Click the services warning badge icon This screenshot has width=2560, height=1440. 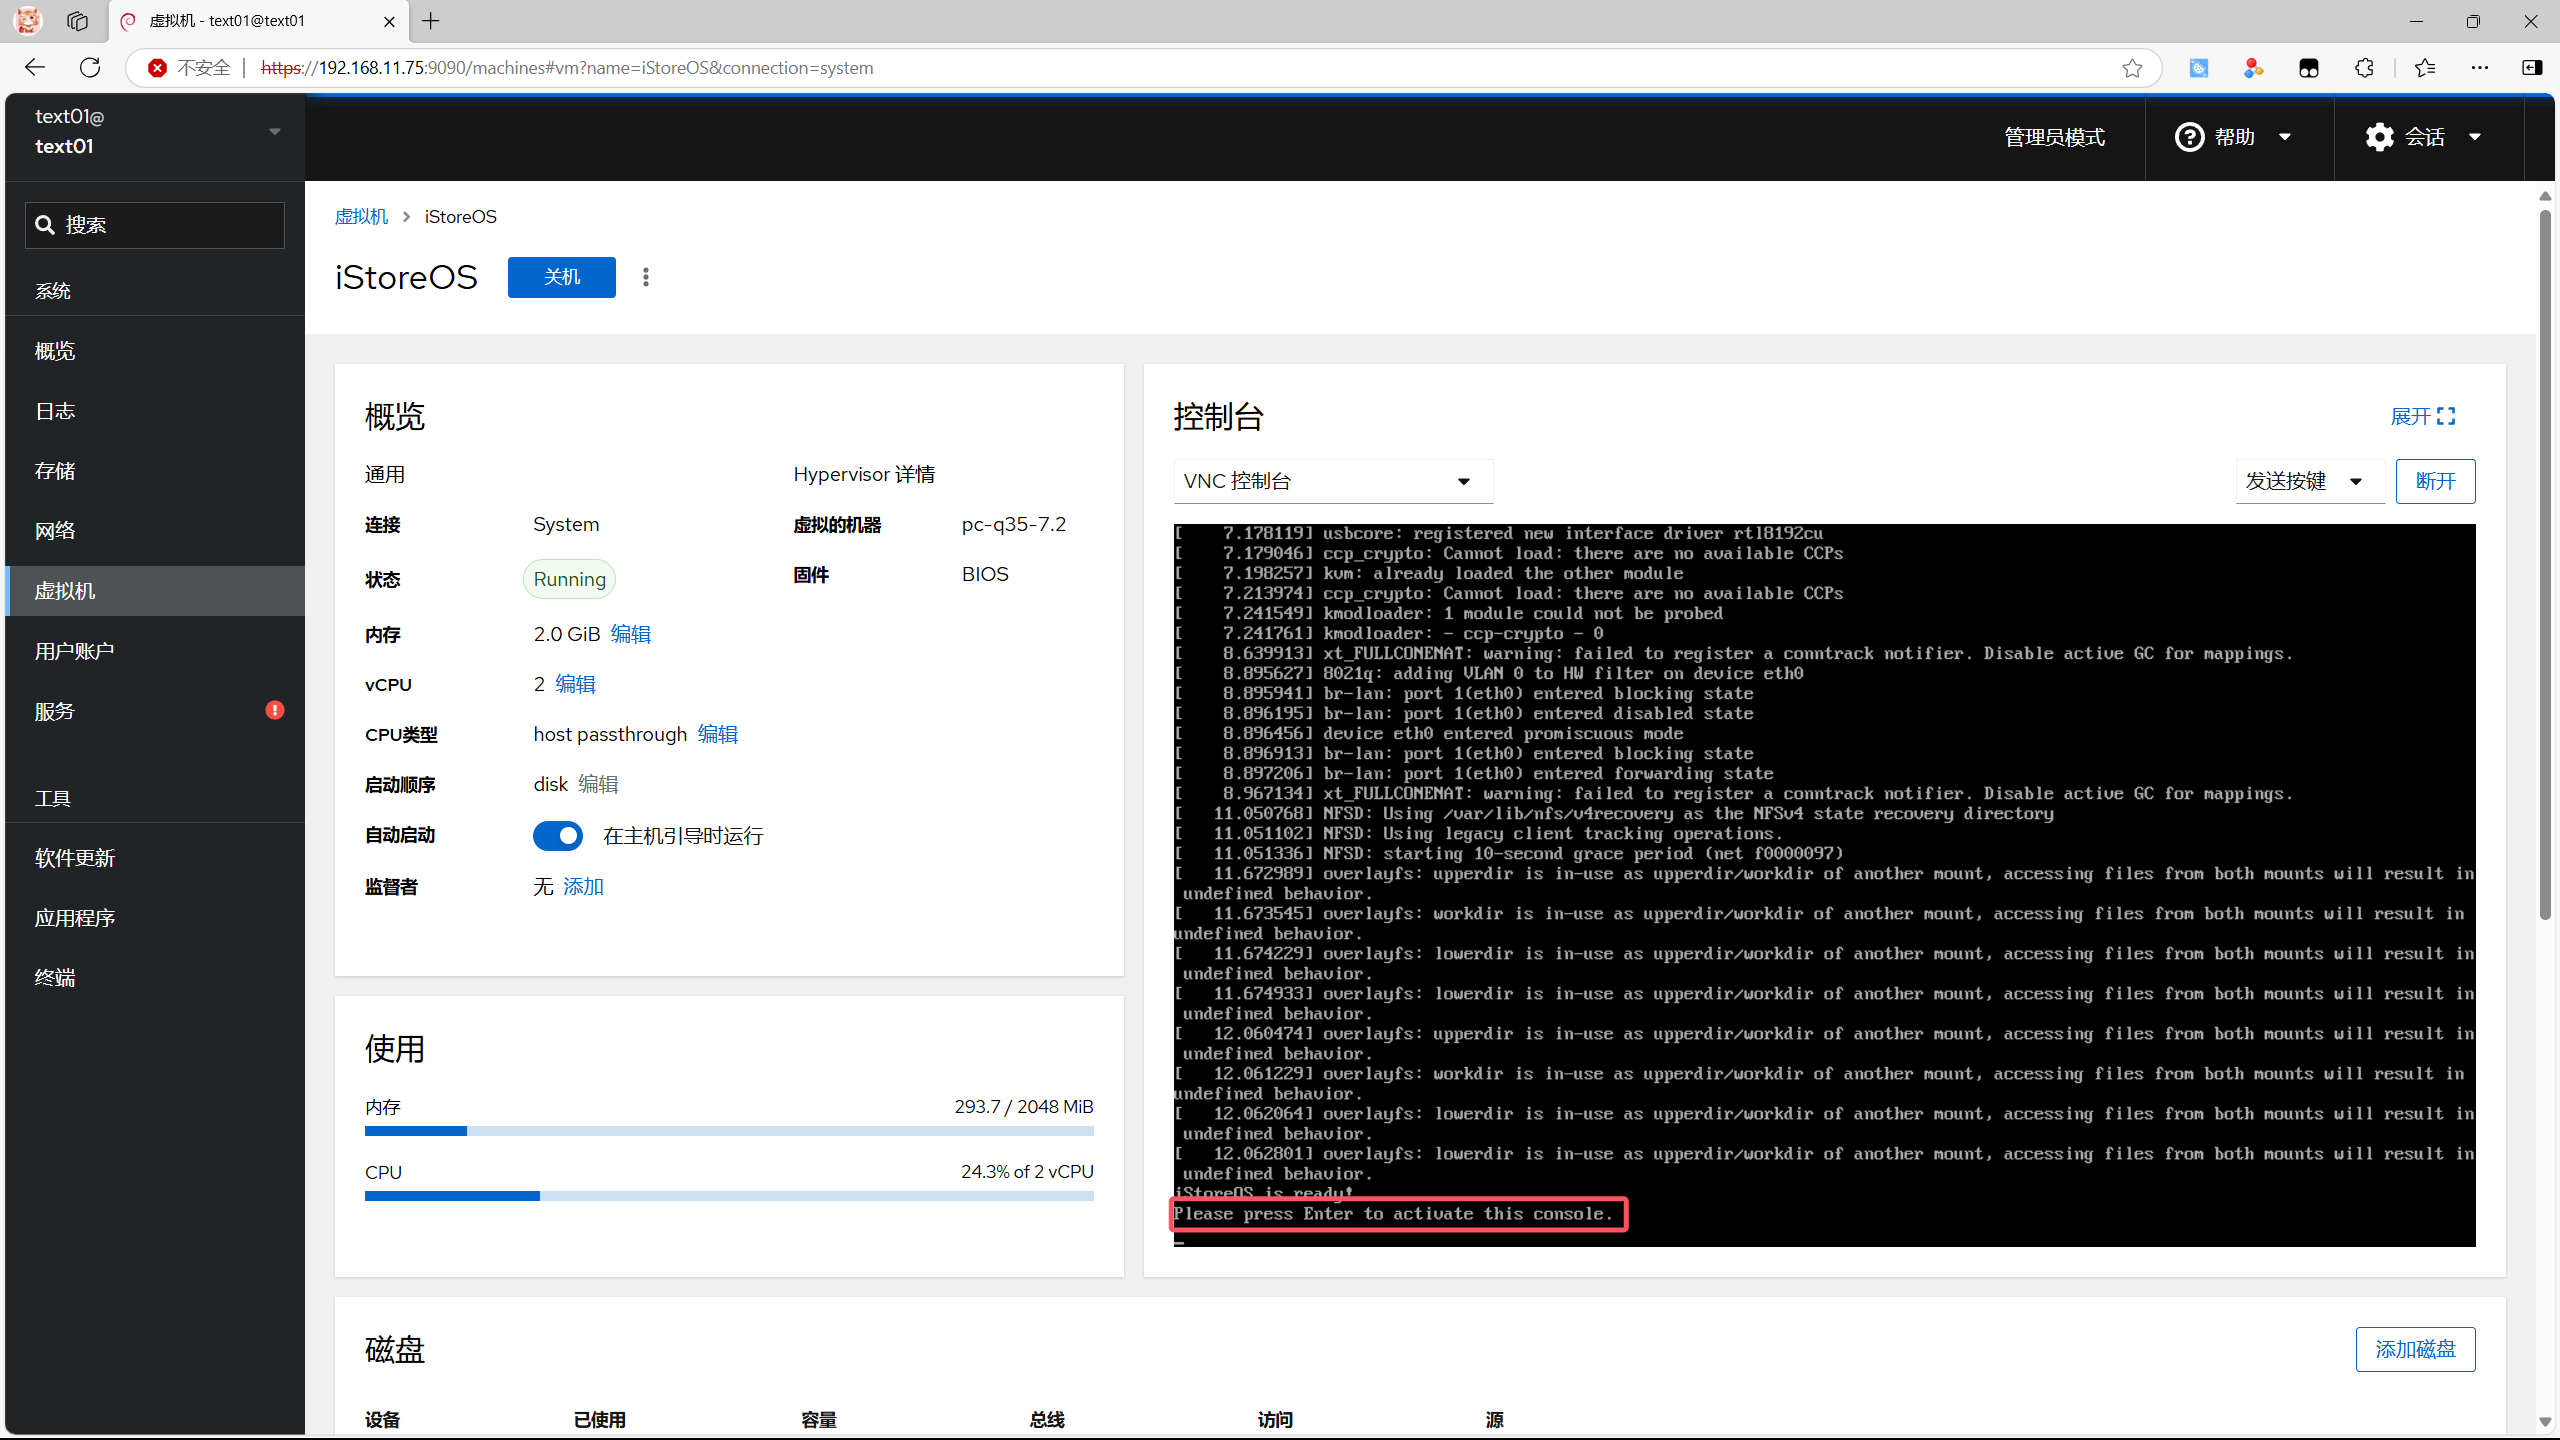[275, 710]
